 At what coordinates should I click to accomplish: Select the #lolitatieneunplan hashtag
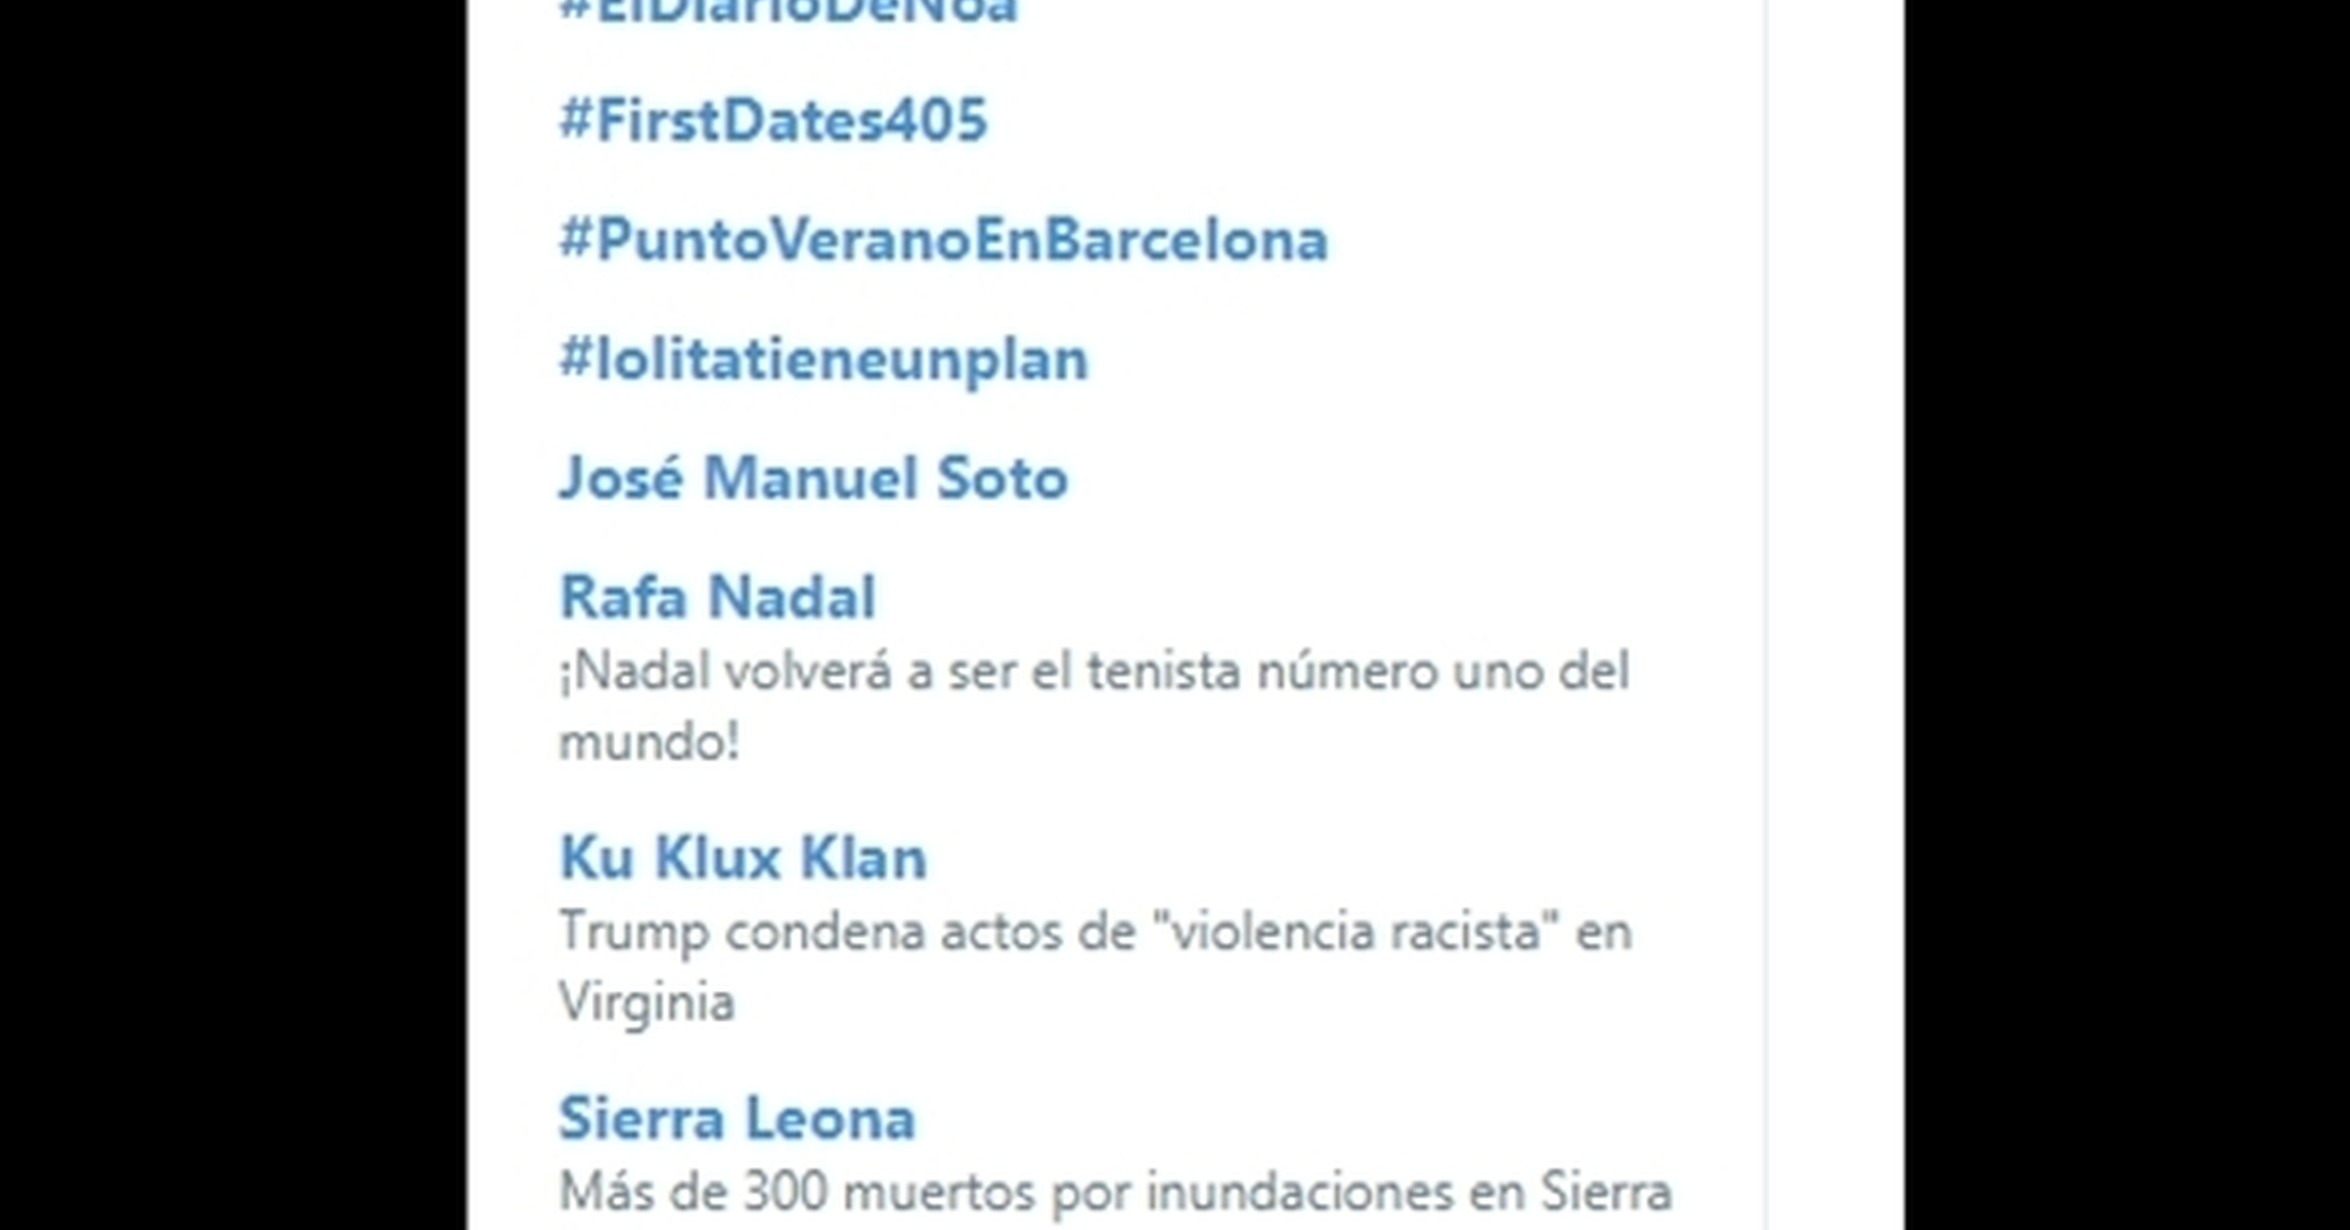coord(823,358)
